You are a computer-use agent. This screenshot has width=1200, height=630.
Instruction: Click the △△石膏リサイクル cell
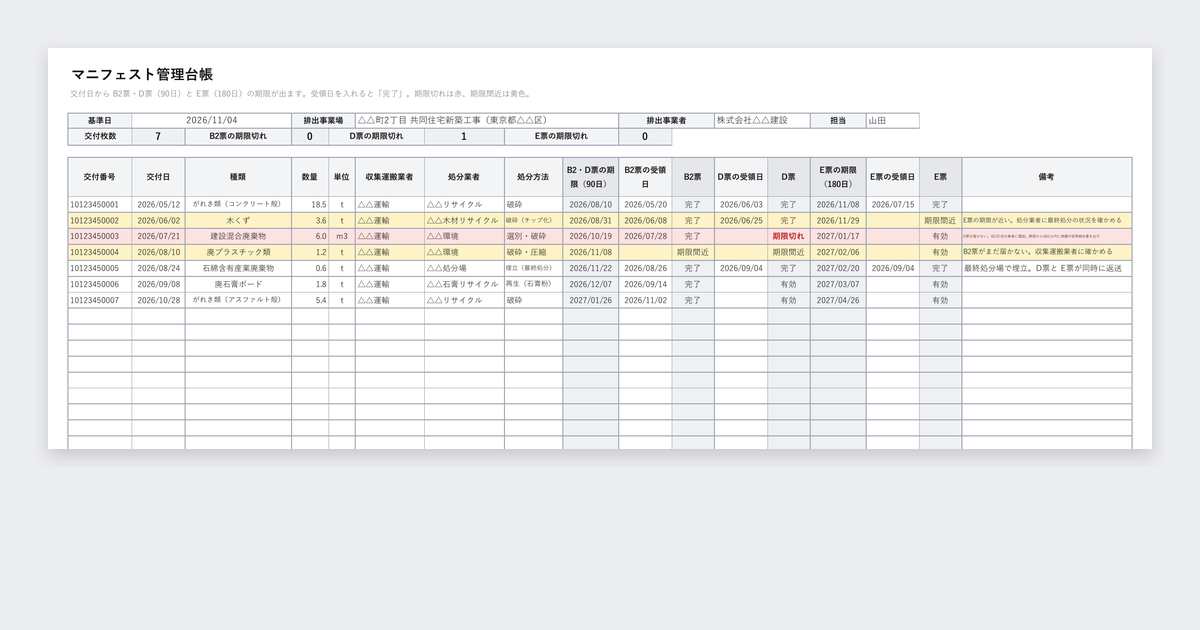coord(464,285)
